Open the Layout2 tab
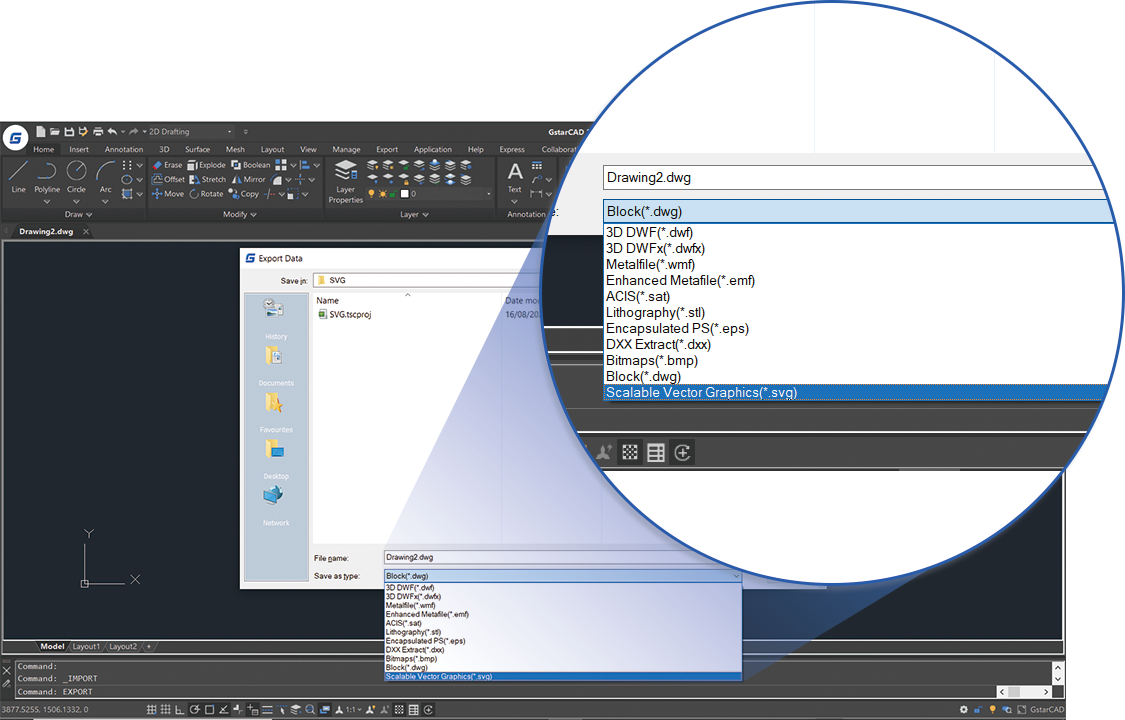 coord(123,646)
